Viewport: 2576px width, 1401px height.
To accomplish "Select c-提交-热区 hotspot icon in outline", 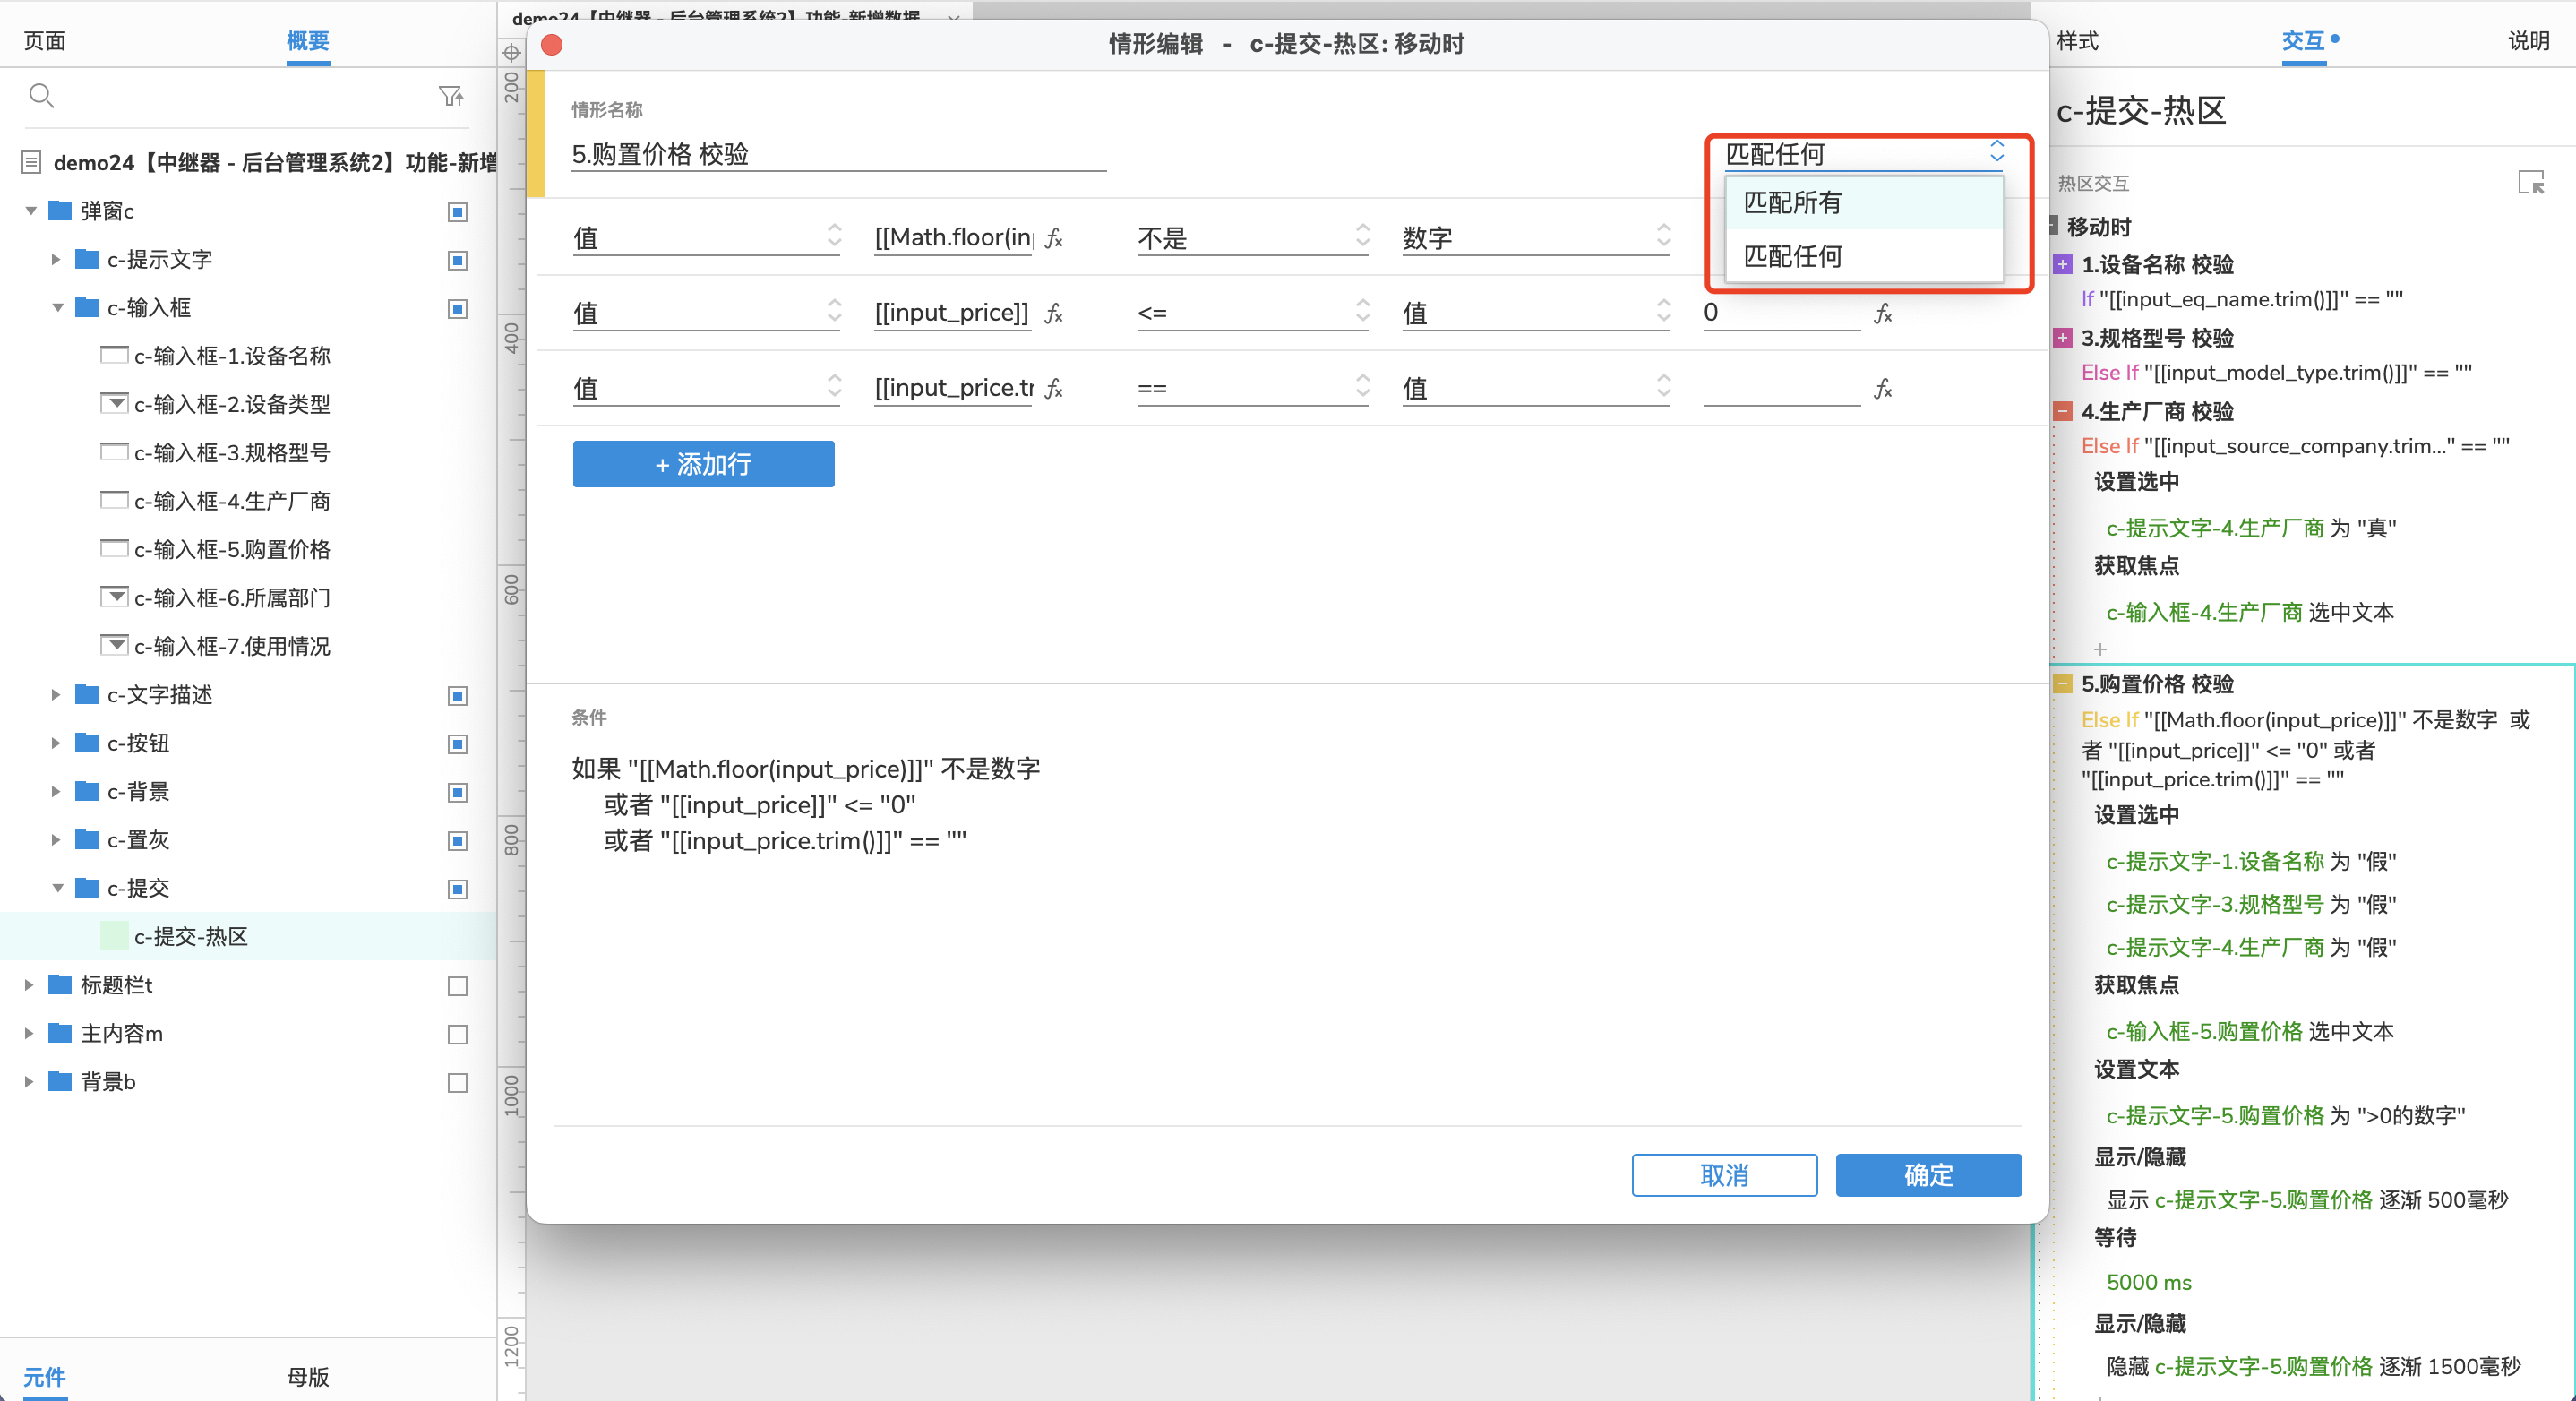I will (114, 936).
